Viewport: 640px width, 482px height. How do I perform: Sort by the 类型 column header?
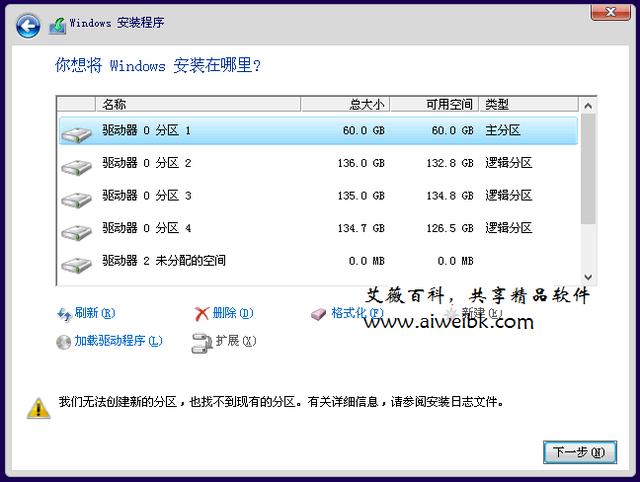(529, 104)
